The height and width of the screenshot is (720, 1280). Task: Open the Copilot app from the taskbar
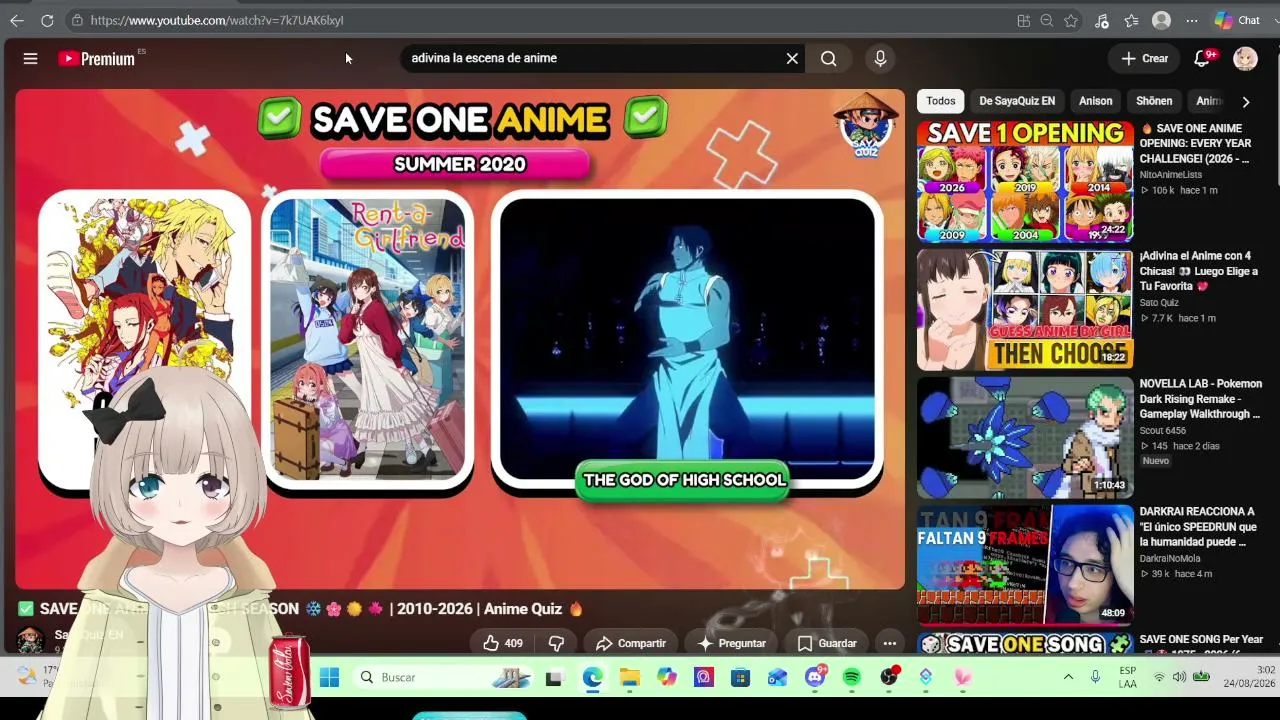point(666,678)
